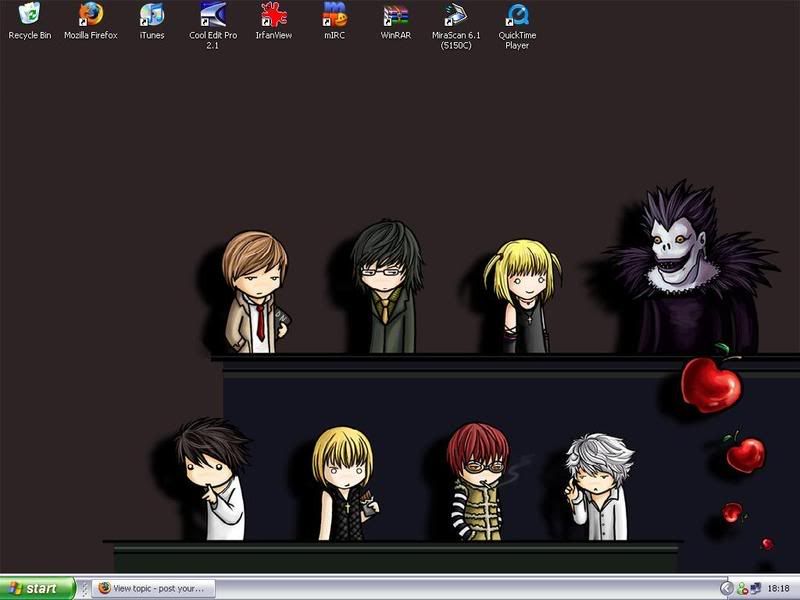Screen dimensions: 800x600
Task: Expand hidden system tray icons
Action: (726, 589)
